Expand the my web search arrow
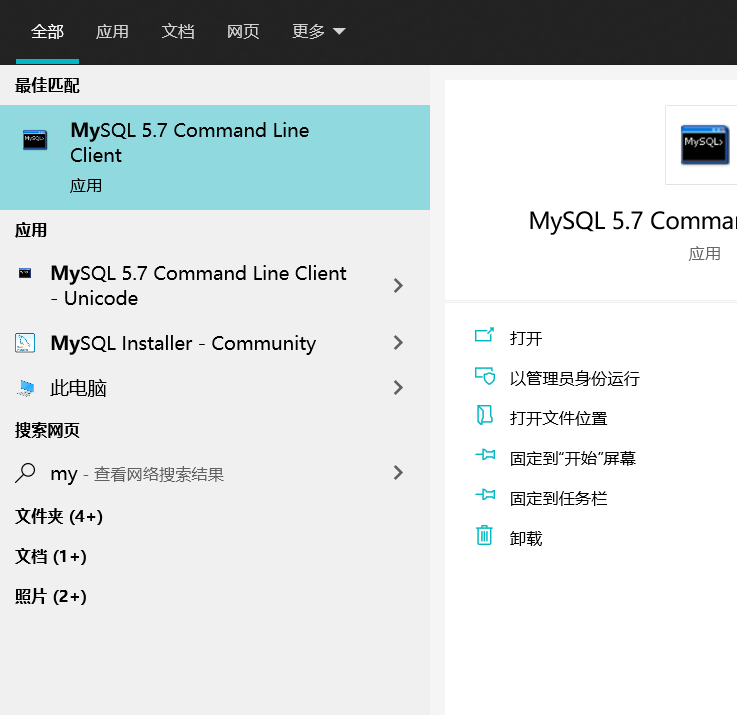The image size is (737, 715). pyautogui.click(x=398, y=472)
